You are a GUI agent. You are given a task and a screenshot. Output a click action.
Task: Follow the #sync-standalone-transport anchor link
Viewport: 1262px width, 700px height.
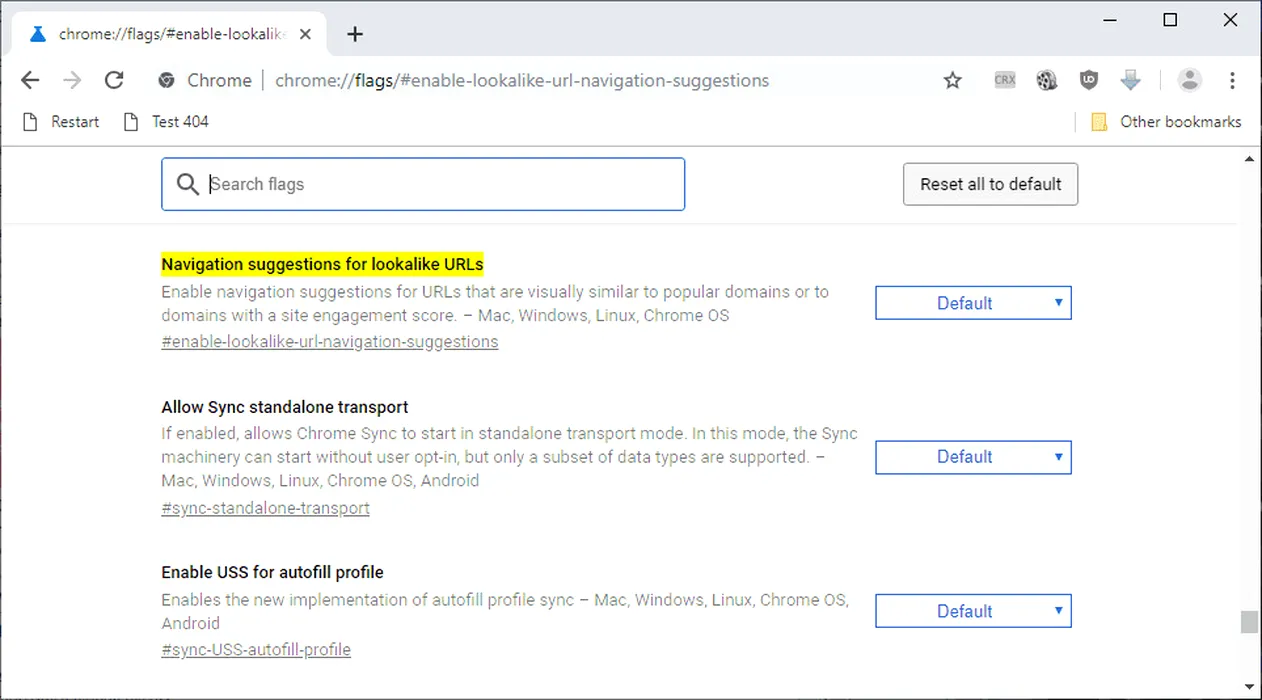265,508
